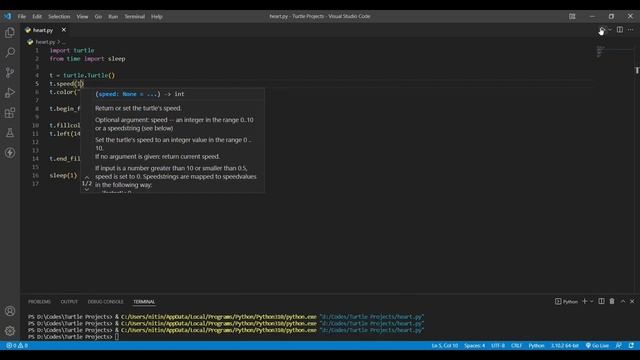Image resolution: width=640 pixels, height=360 pixels.
Task: Close the heart.py editor tab
Action: pos(64,30)
